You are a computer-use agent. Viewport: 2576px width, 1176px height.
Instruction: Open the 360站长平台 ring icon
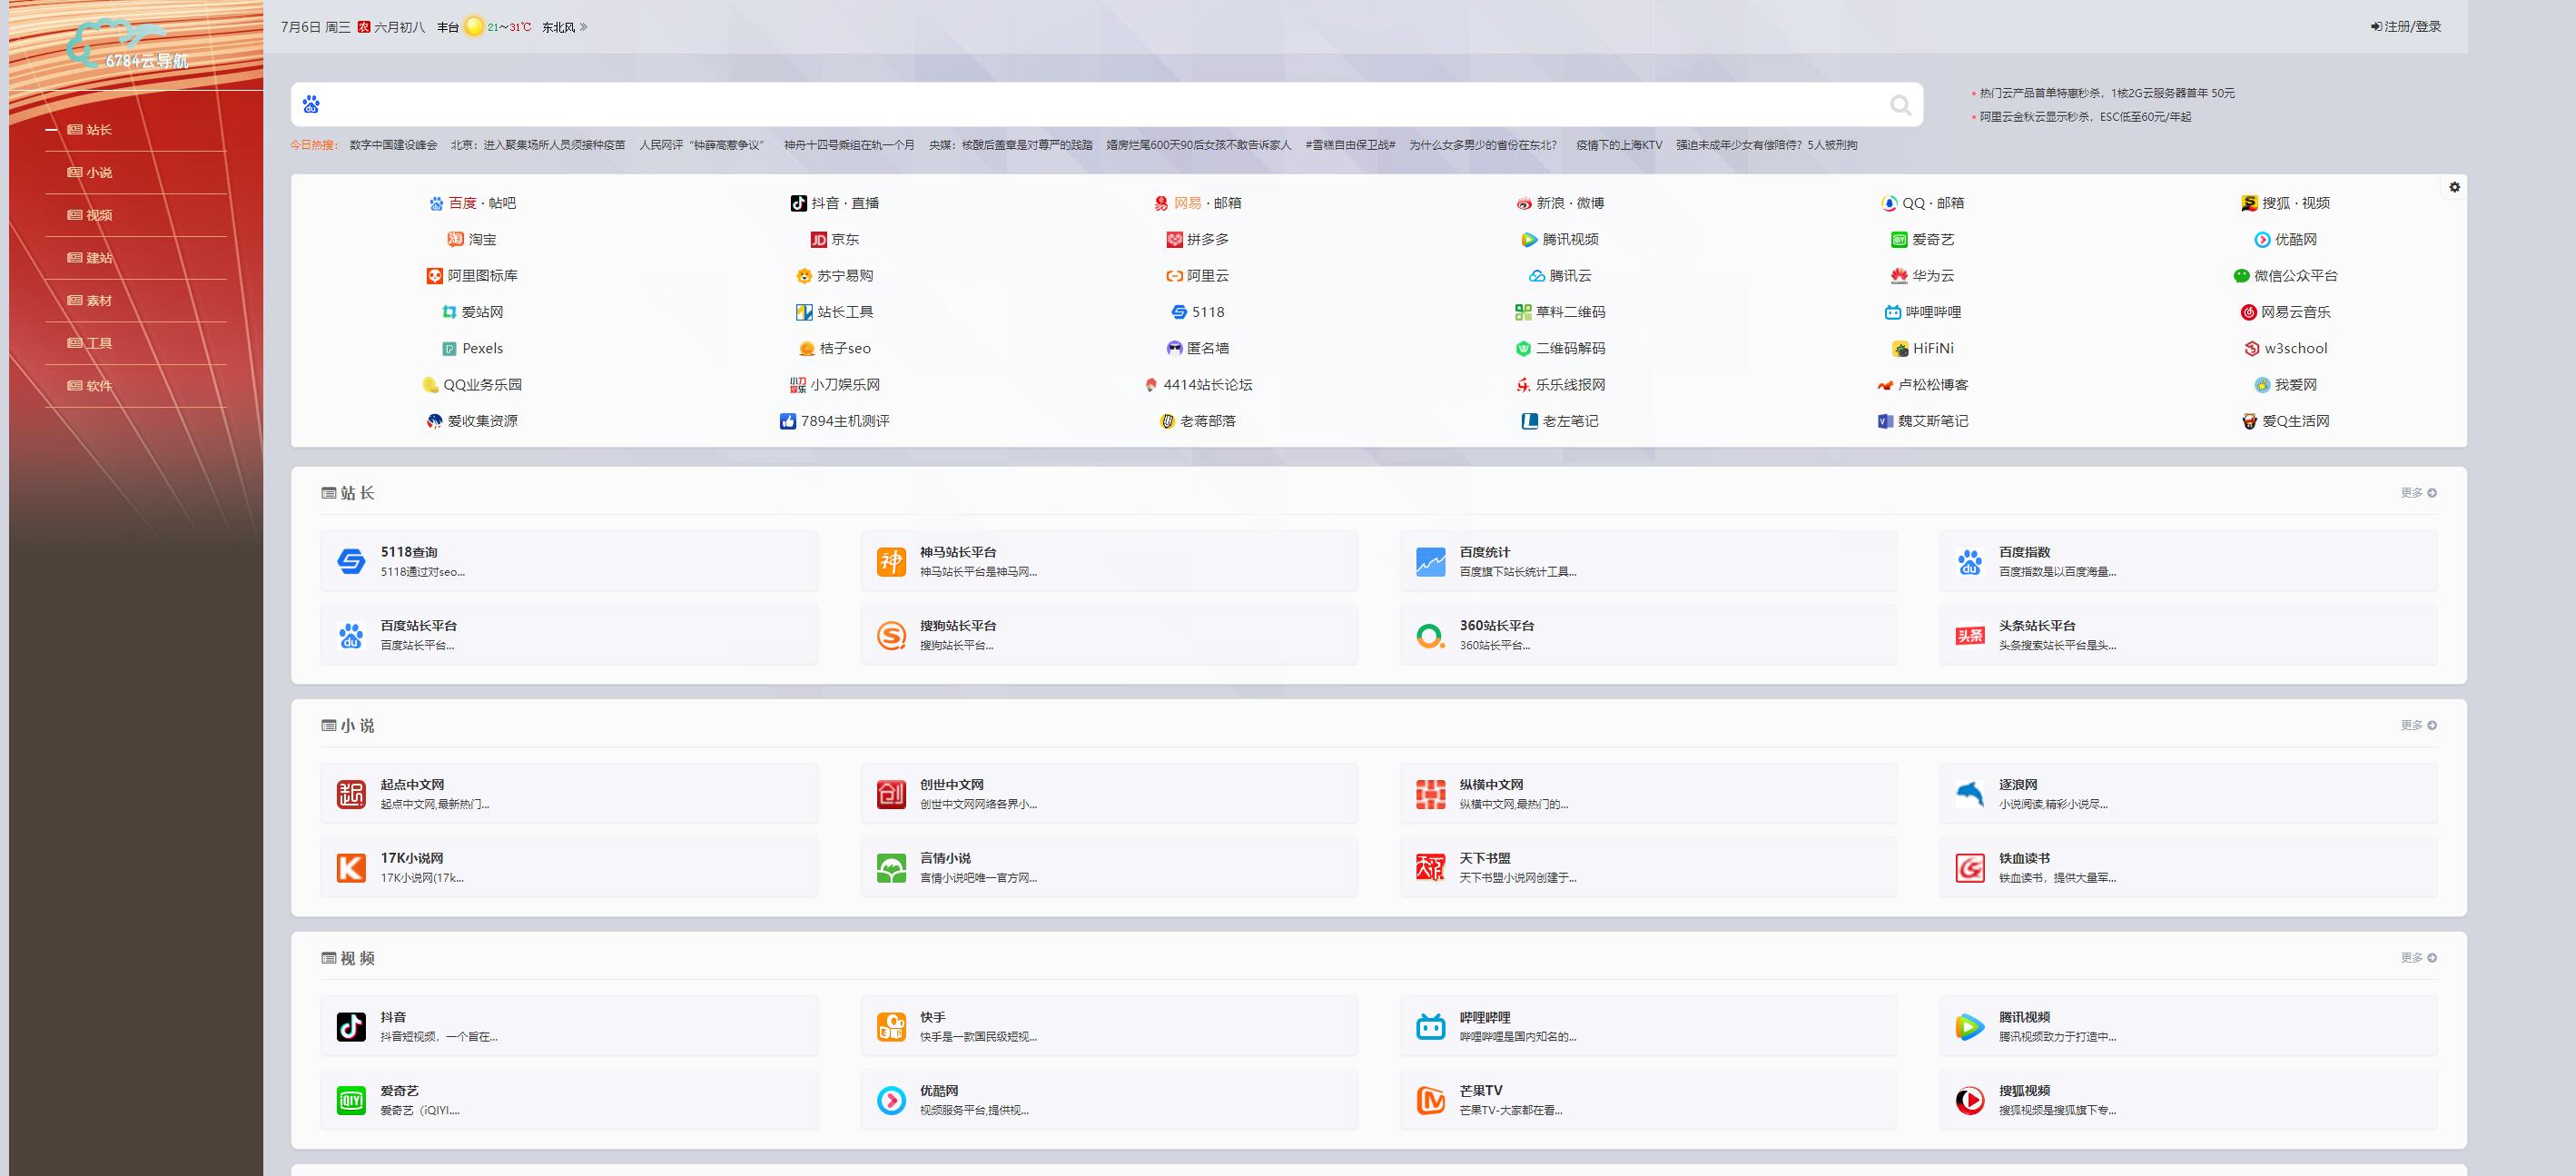tap(1431, 635)
